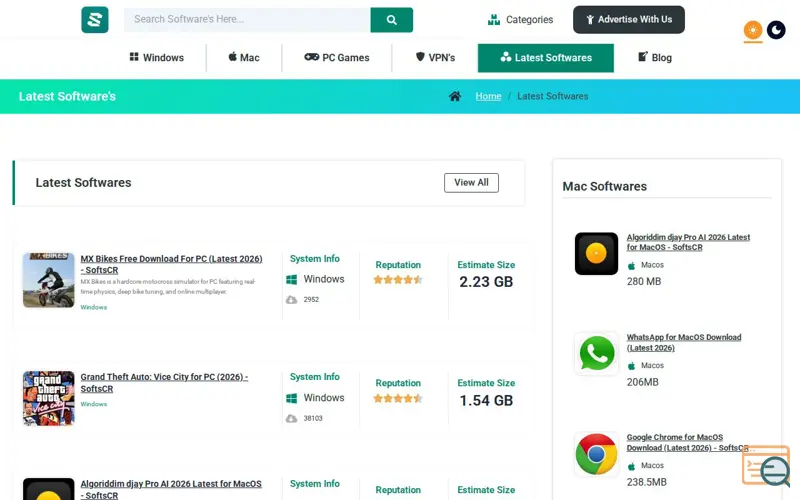Open the MX Bikes thumbnail image

click(48, 280)
